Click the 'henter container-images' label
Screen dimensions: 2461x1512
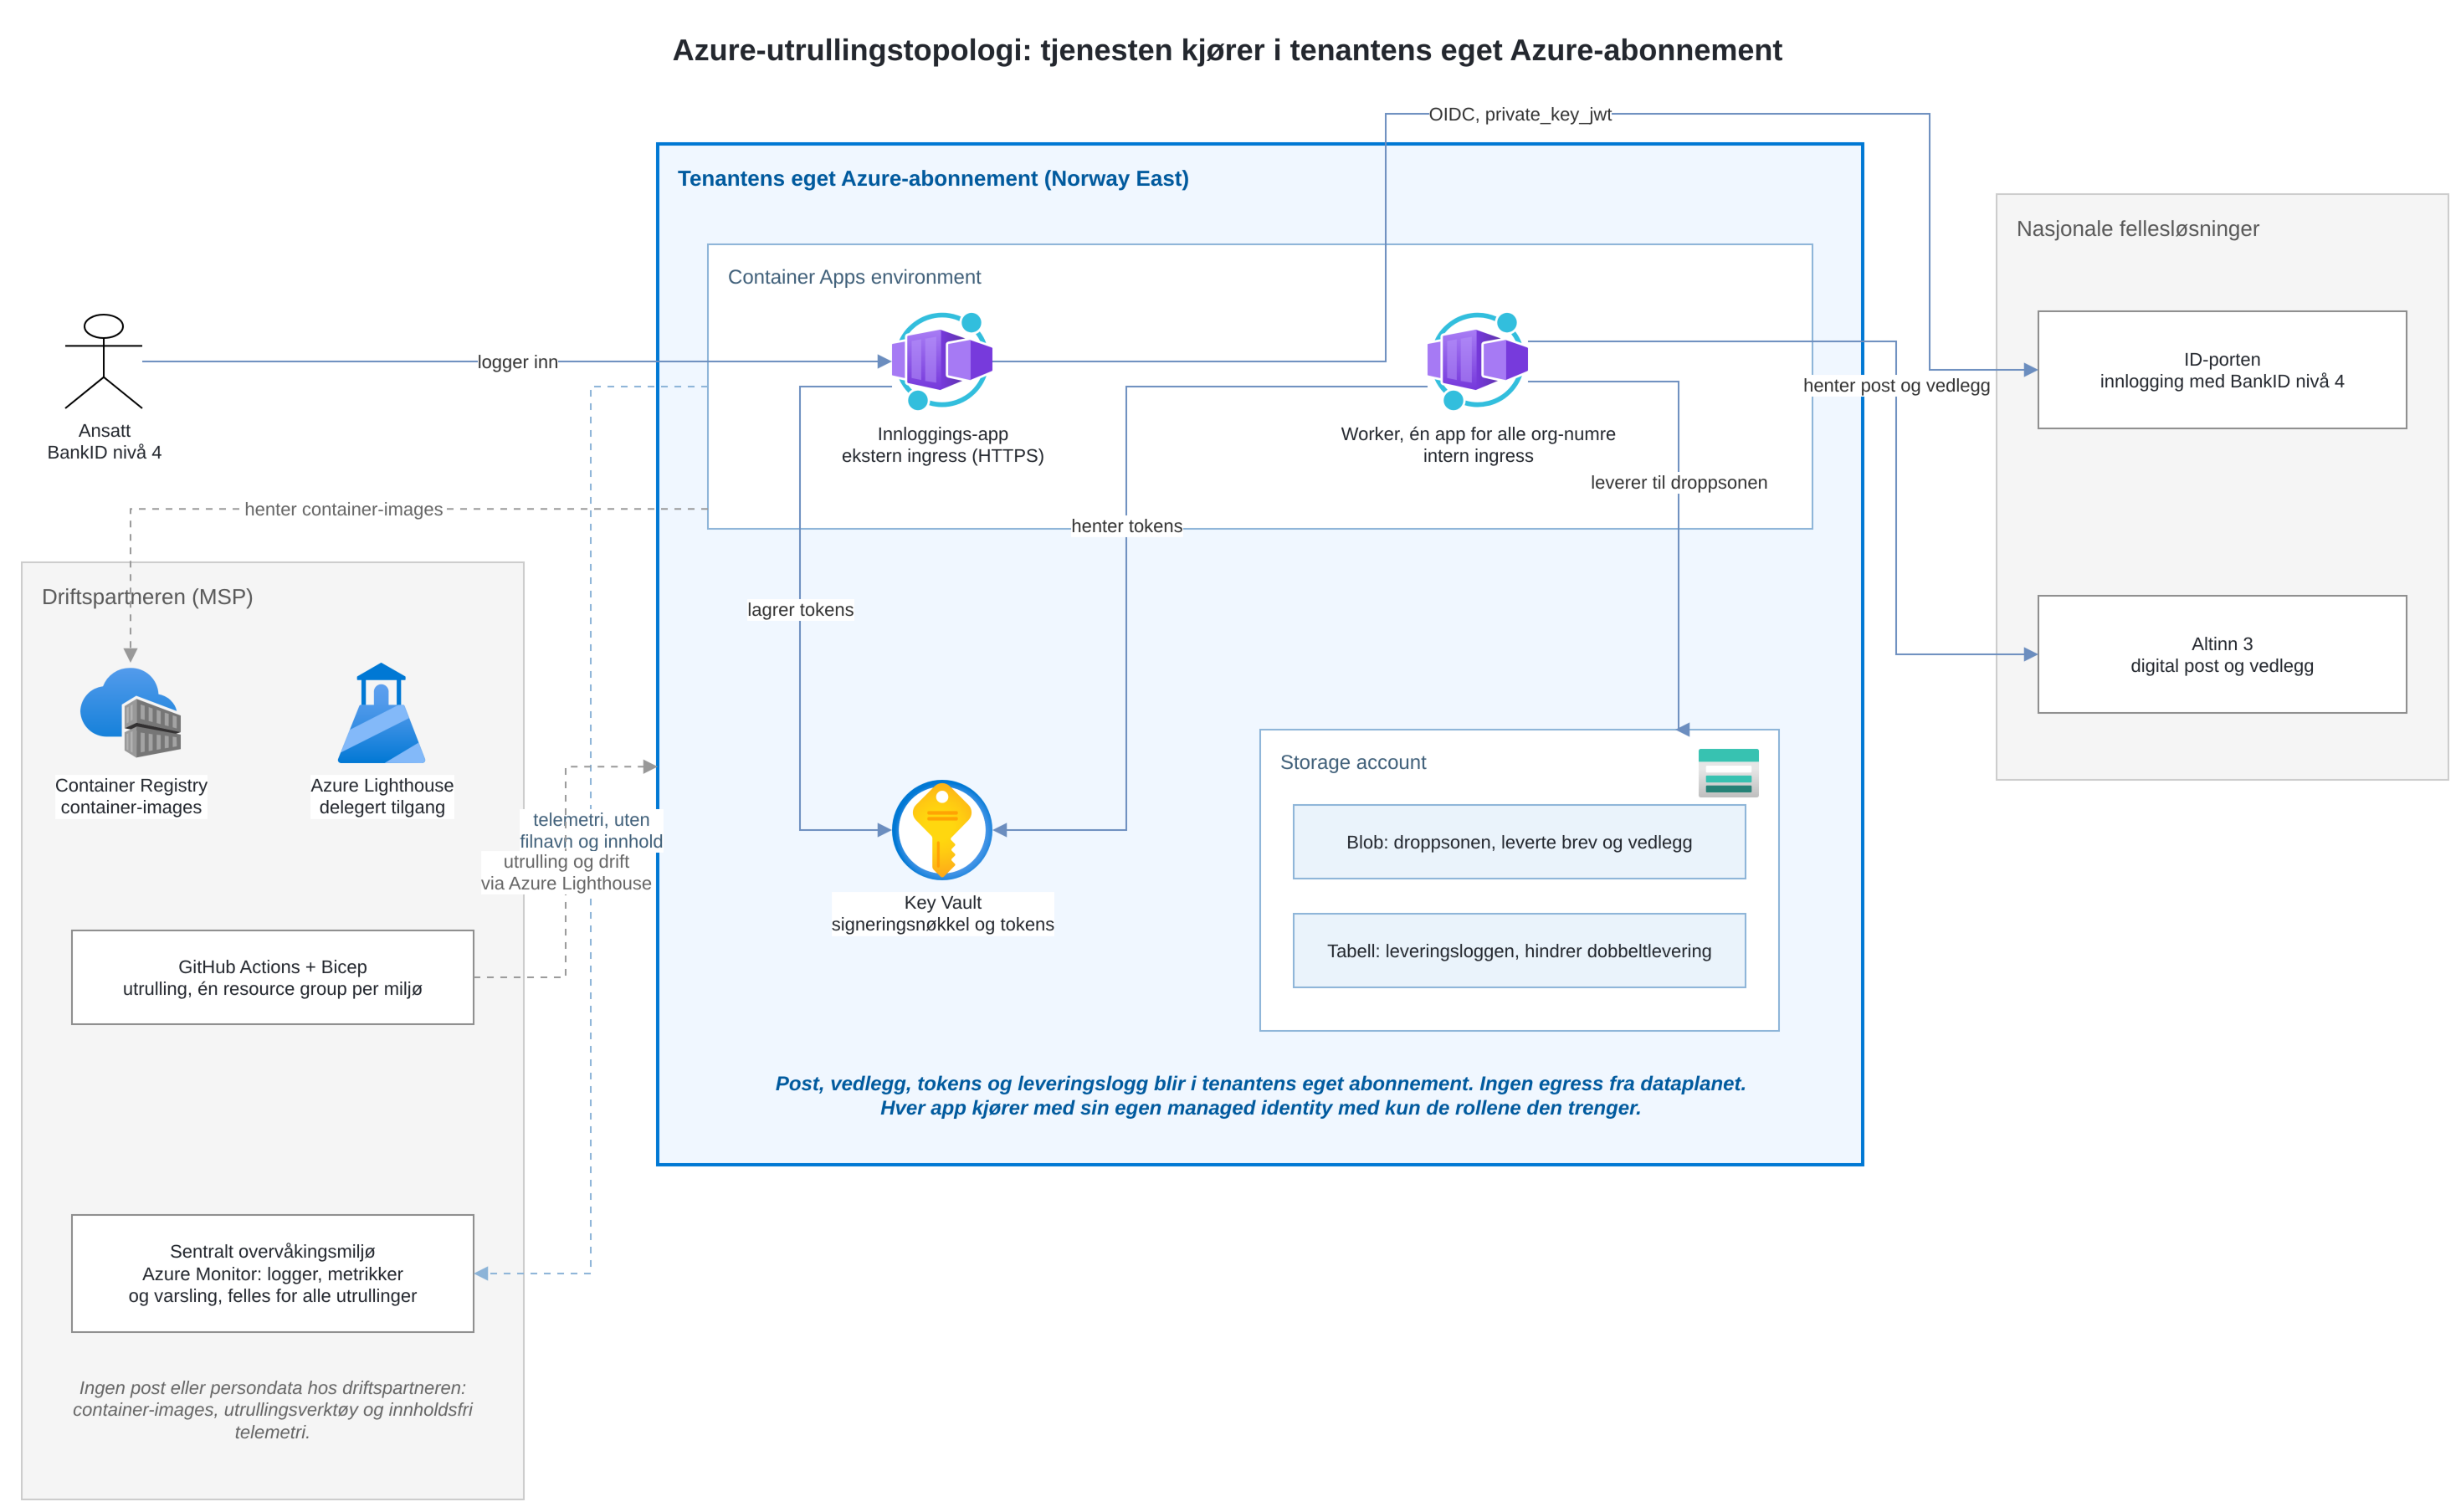pyautogui.click(x=343, y=509)
